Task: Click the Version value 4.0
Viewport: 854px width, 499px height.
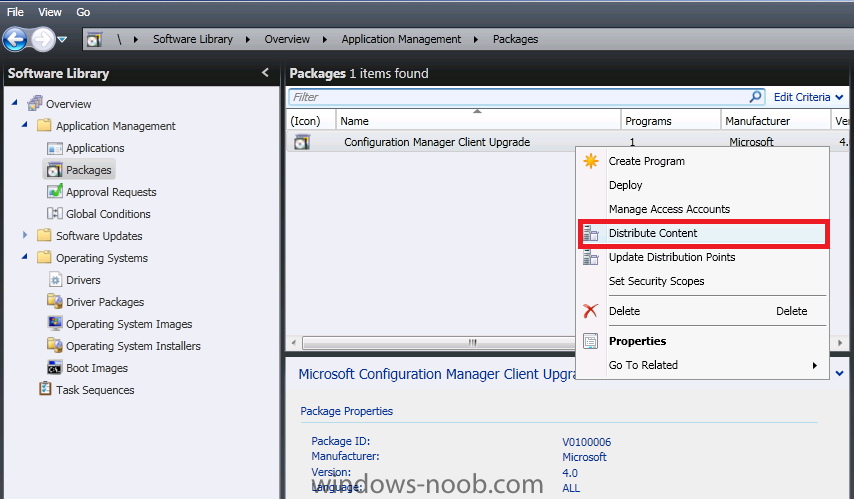Action: pyautogui.click(x=570, y=473)
